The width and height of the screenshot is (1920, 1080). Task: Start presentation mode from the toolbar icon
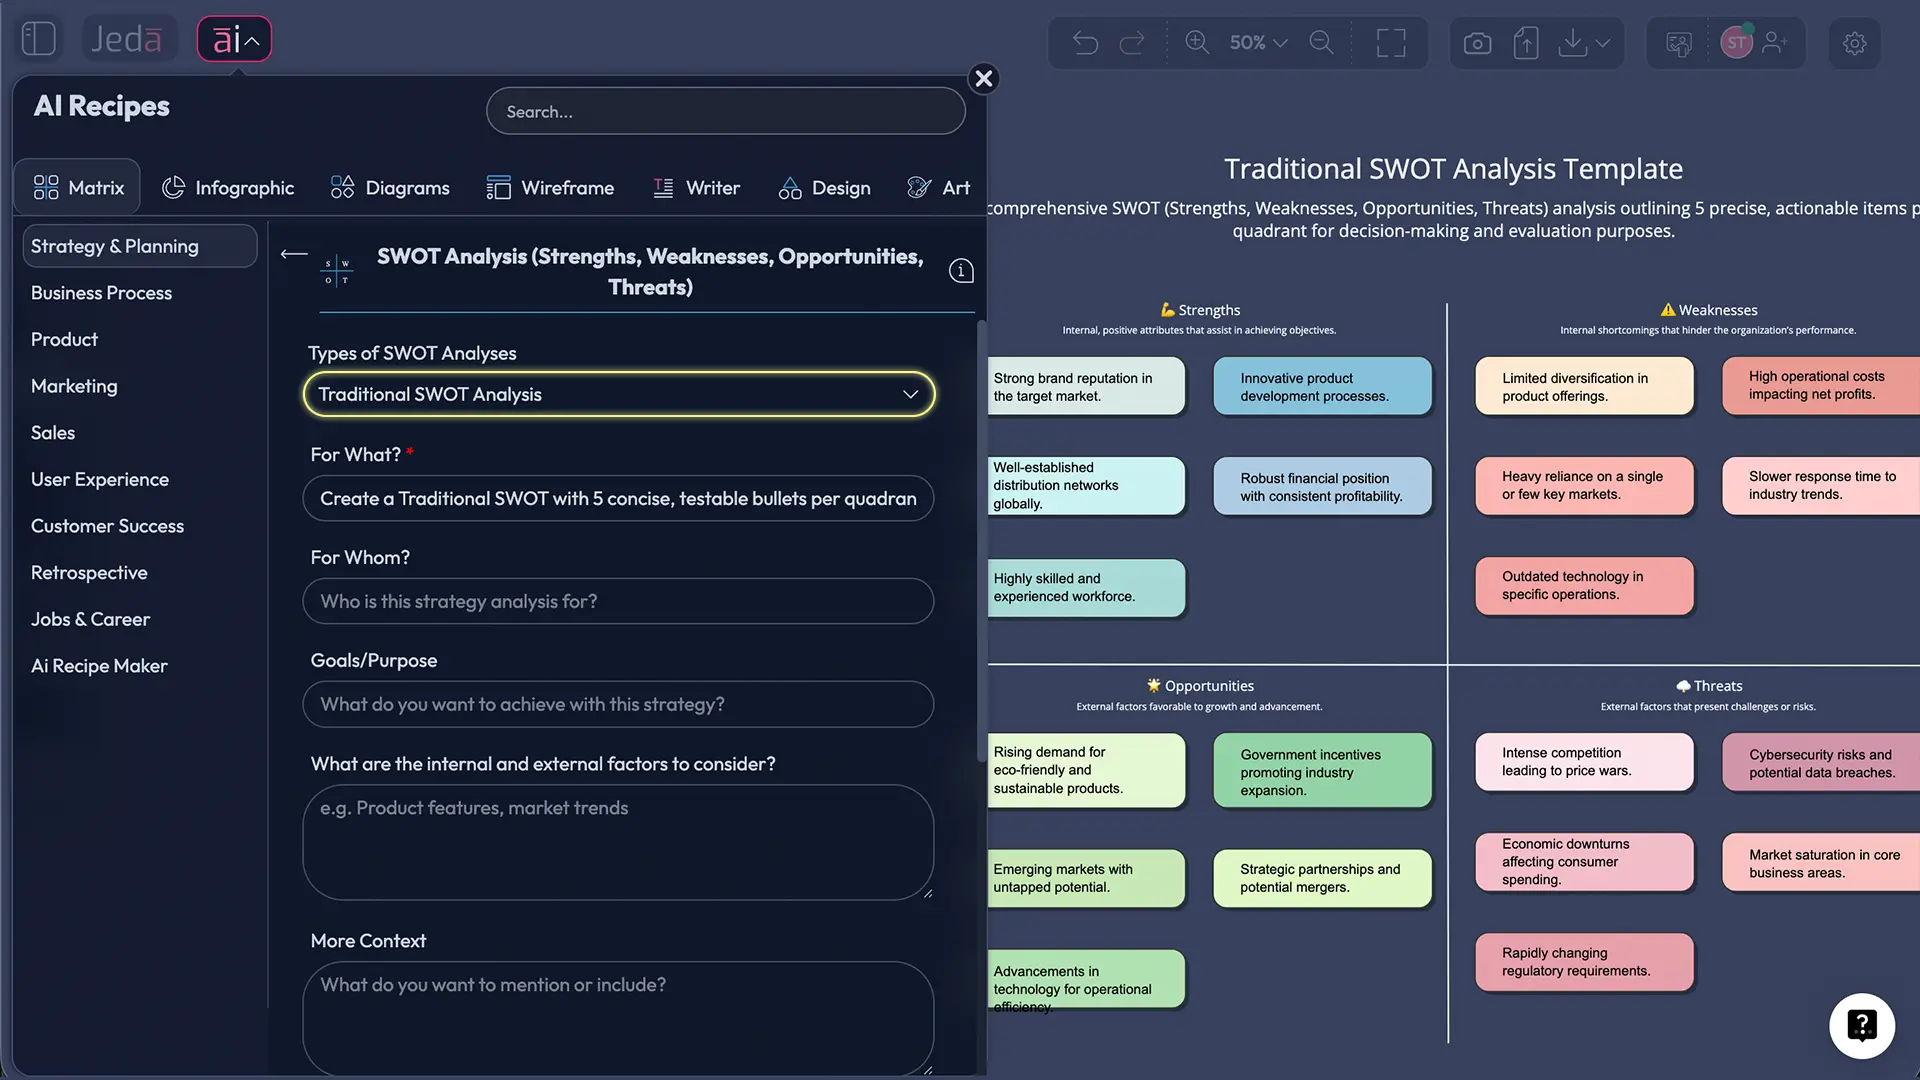[x=1678, y=43]
